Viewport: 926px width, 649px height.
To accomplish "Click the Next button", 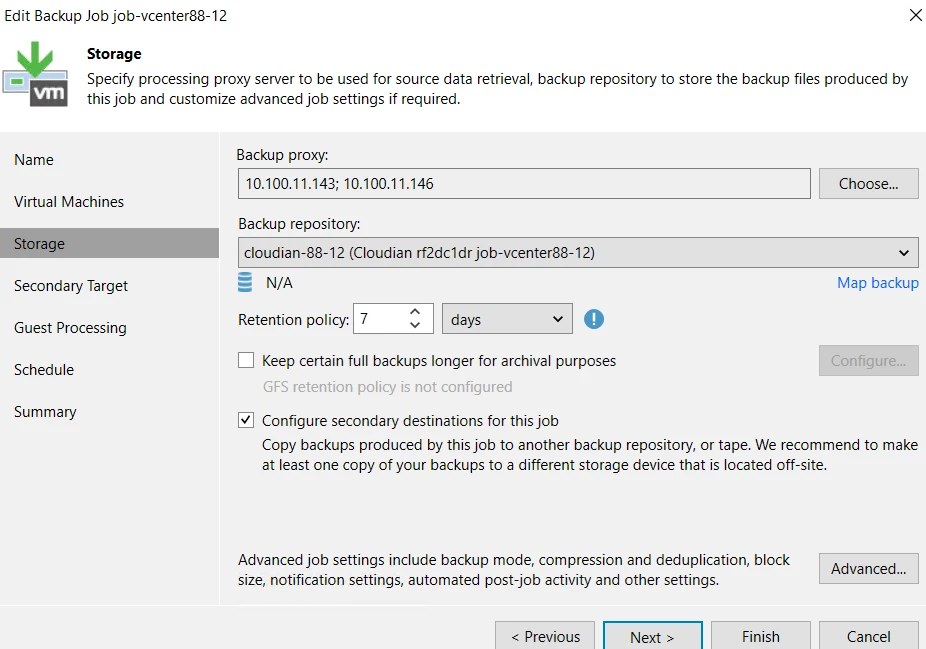I will point(652,637).
